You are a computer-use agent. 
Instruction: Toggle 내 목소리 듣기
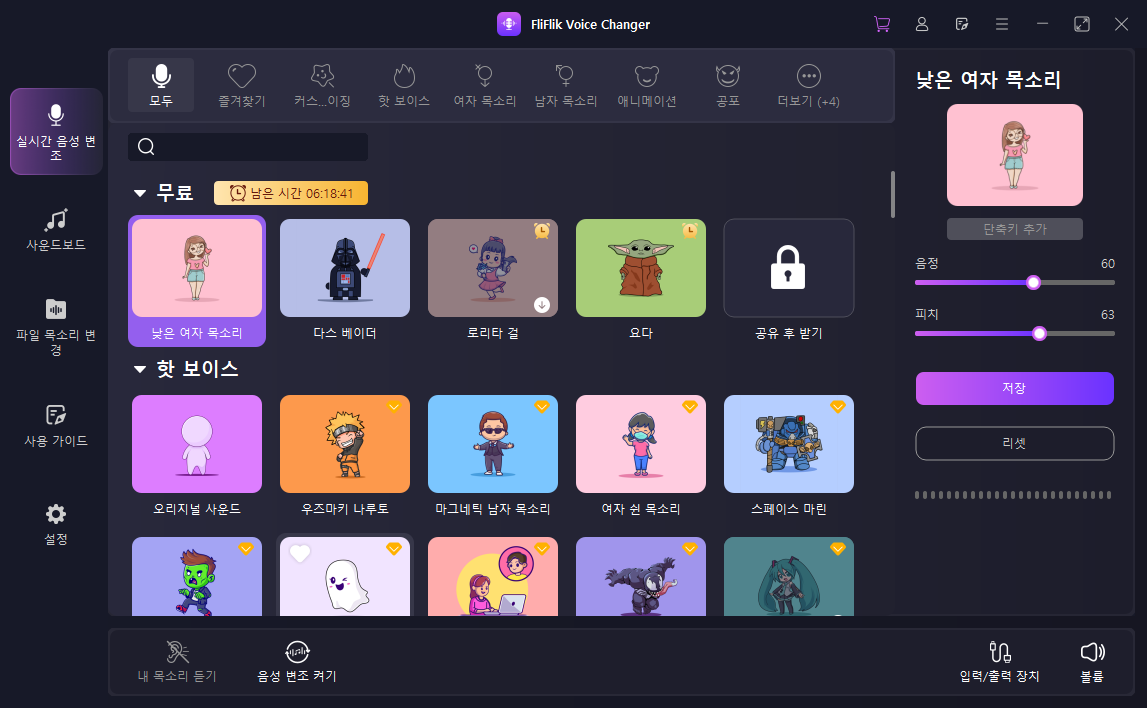pos(177,661)
